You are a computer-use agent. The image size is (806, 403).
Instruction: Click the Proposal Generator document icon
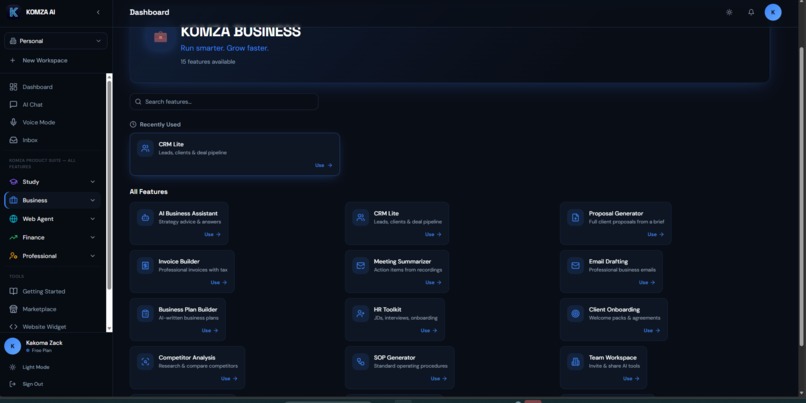pyautogui.click(x=576, y=217)
